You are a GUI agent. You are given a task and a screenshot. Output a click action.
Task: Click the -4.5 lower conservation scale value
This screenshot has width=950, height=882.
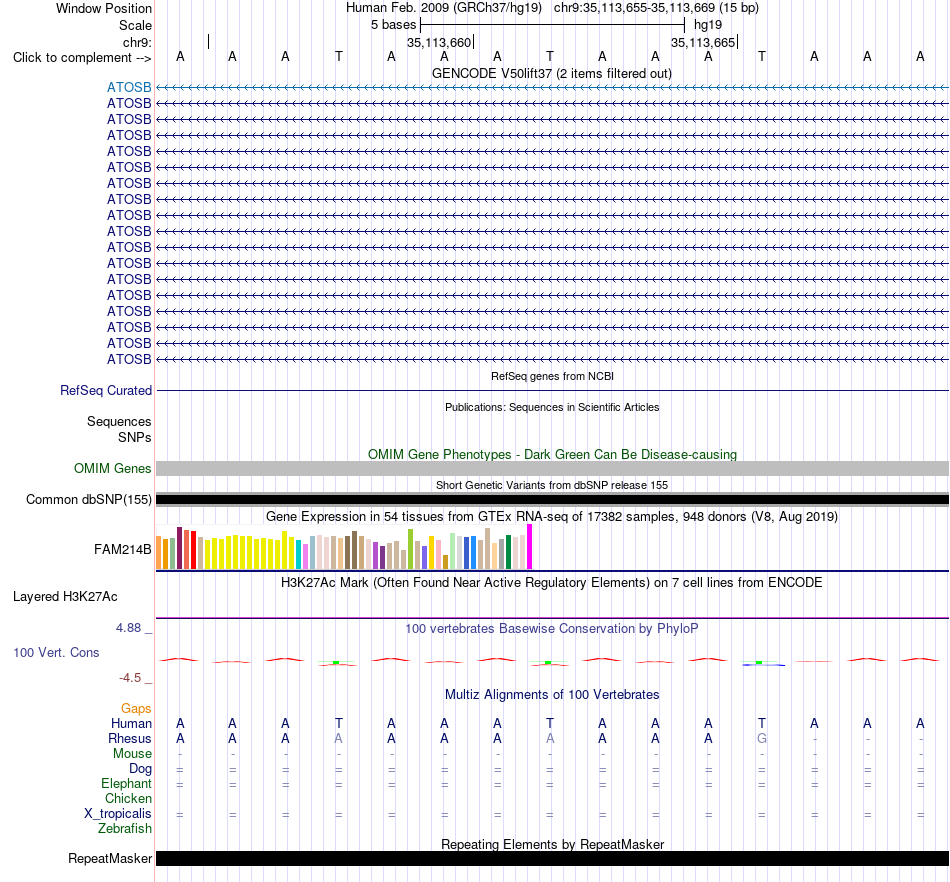pos(130,678)
